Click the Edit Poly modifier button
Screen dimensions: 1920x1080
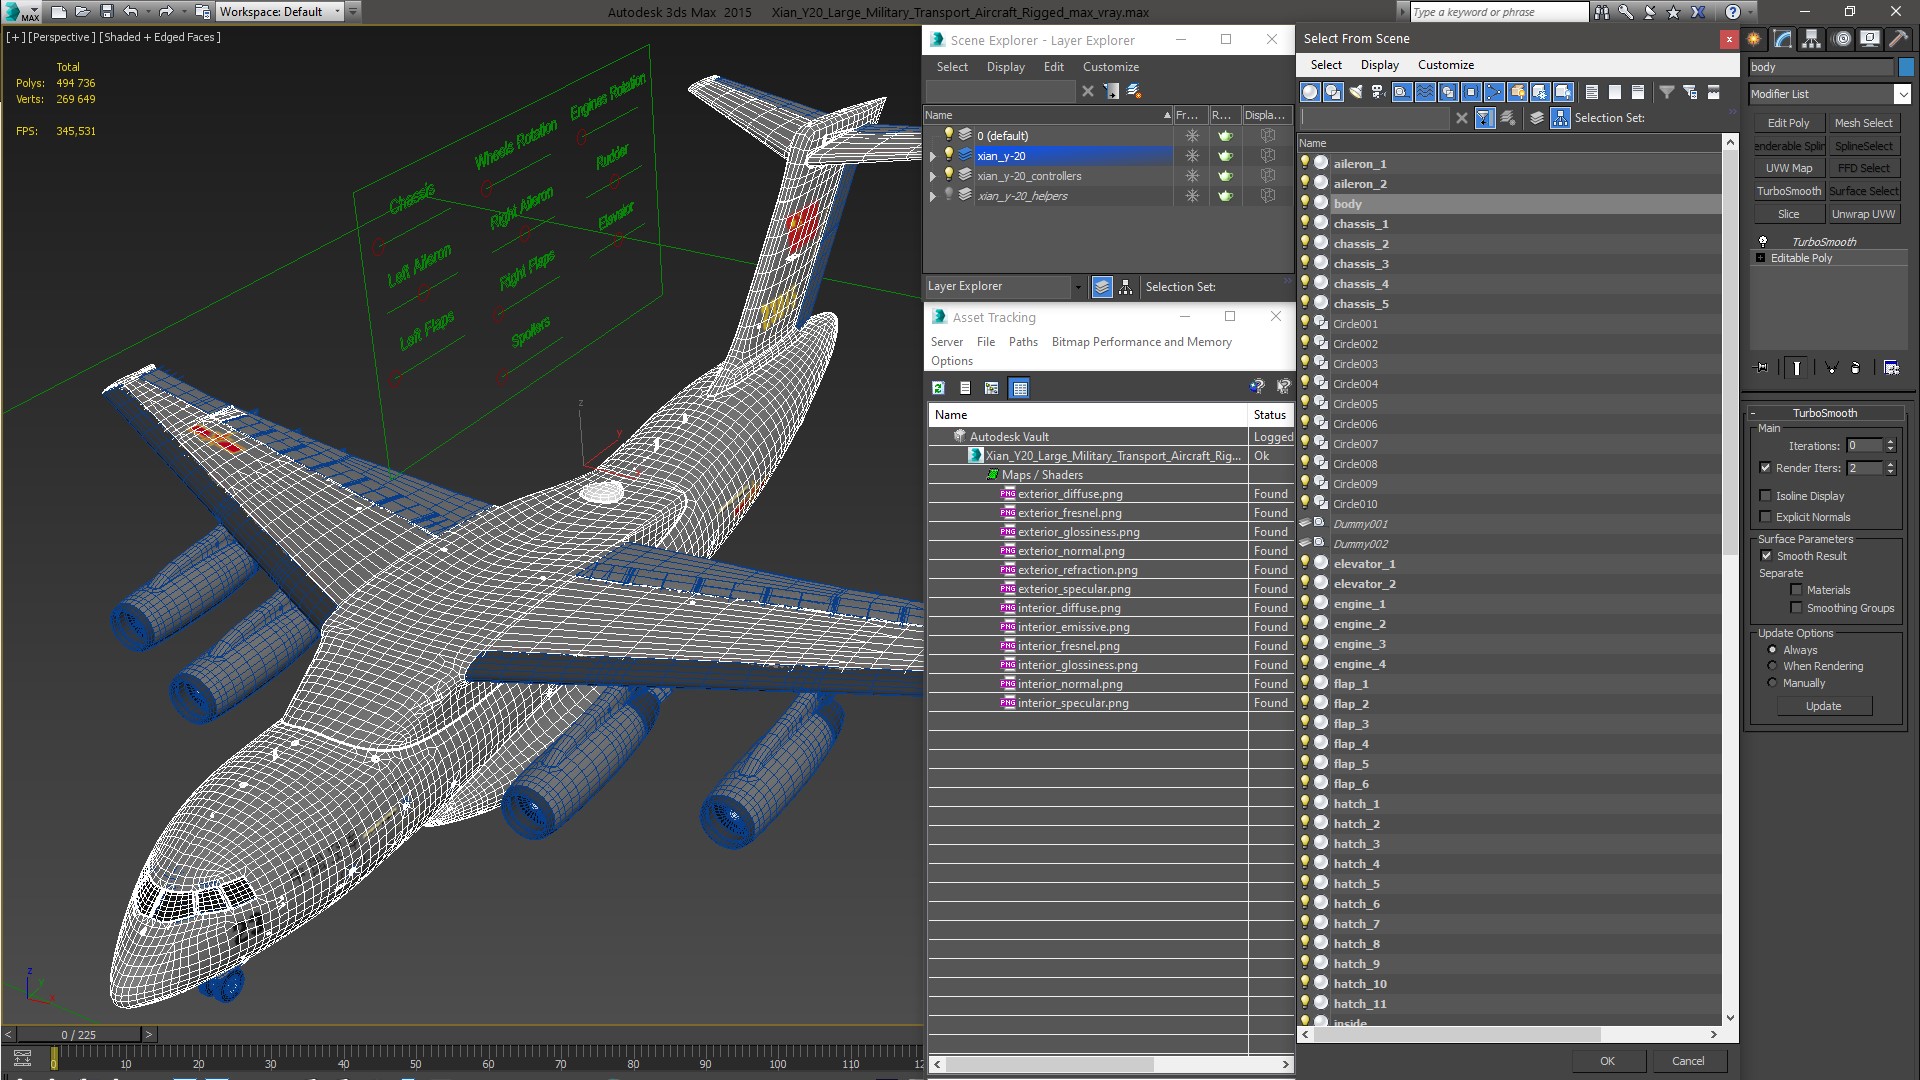[x=1788, y=123]
